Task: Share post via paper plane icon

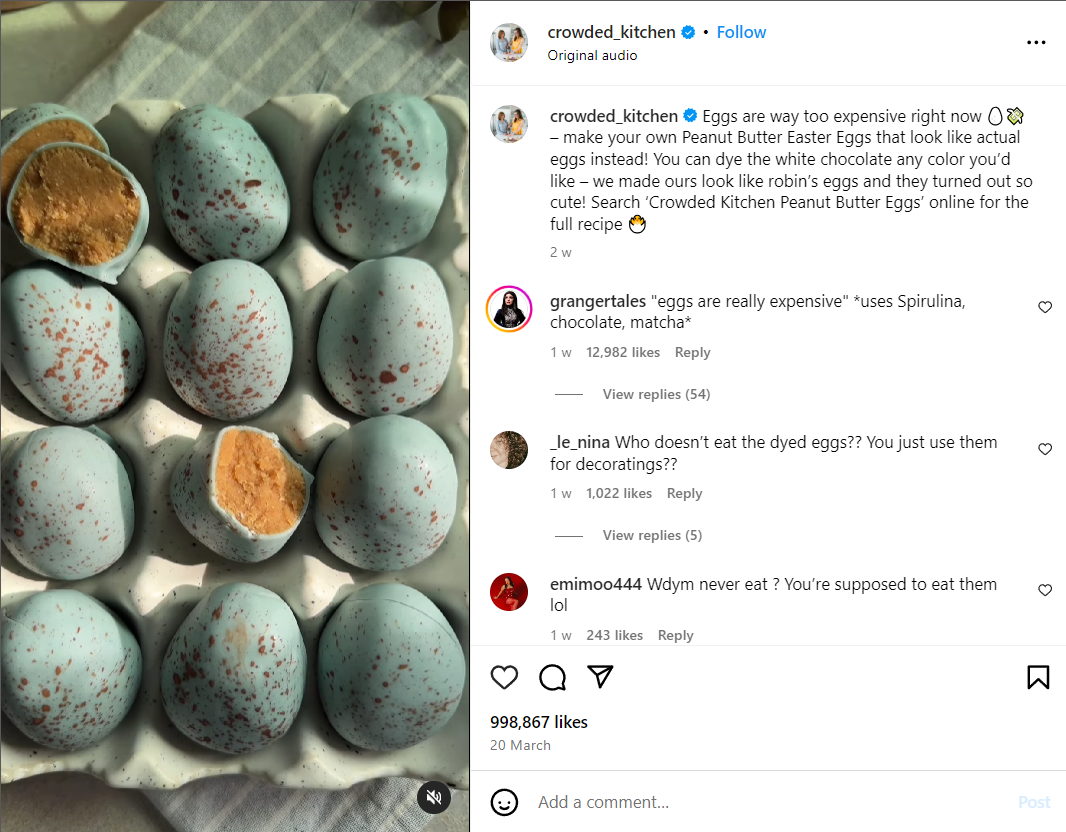Action: [600, 677]
